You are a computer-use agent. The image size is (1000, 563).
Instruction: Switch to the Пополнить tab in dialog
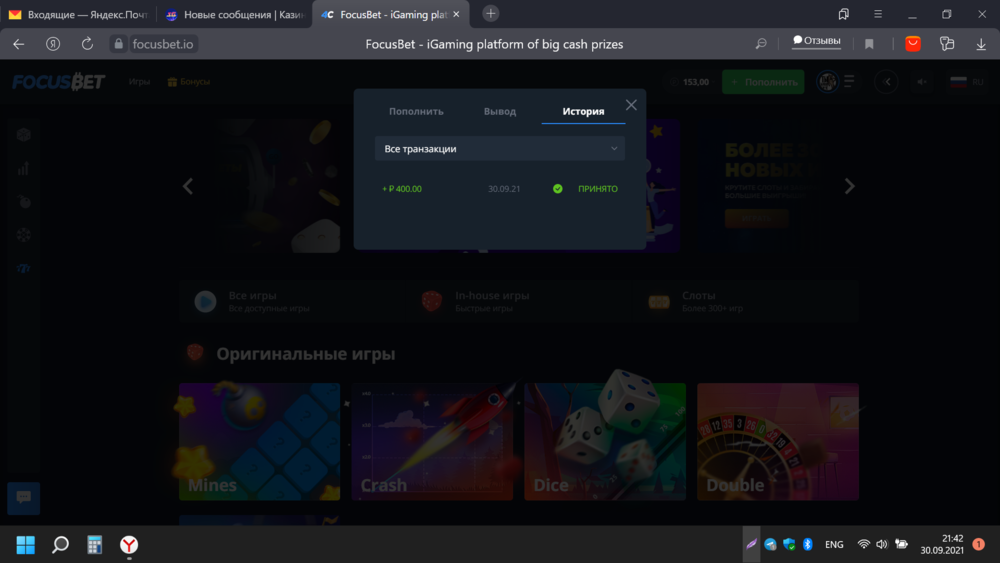click(416, 111)
